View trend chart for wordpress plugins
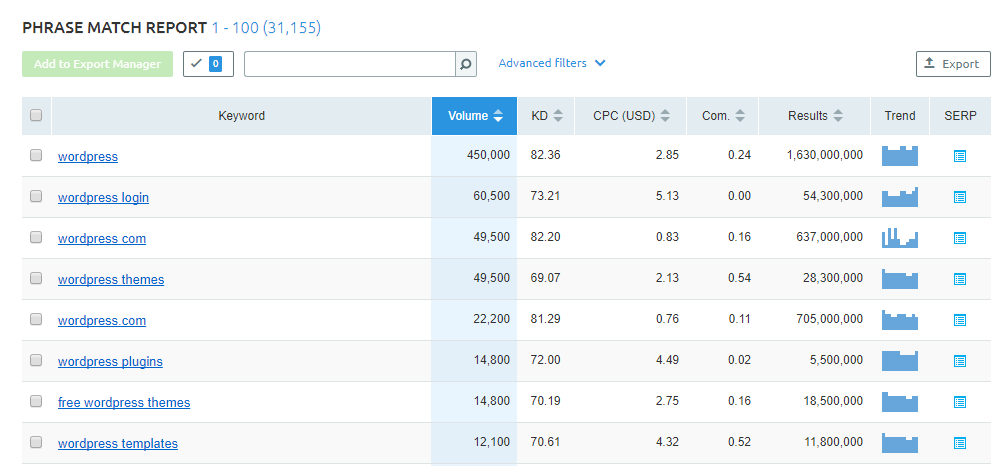This screenshot has width=994, height=466. click(900, 361)
